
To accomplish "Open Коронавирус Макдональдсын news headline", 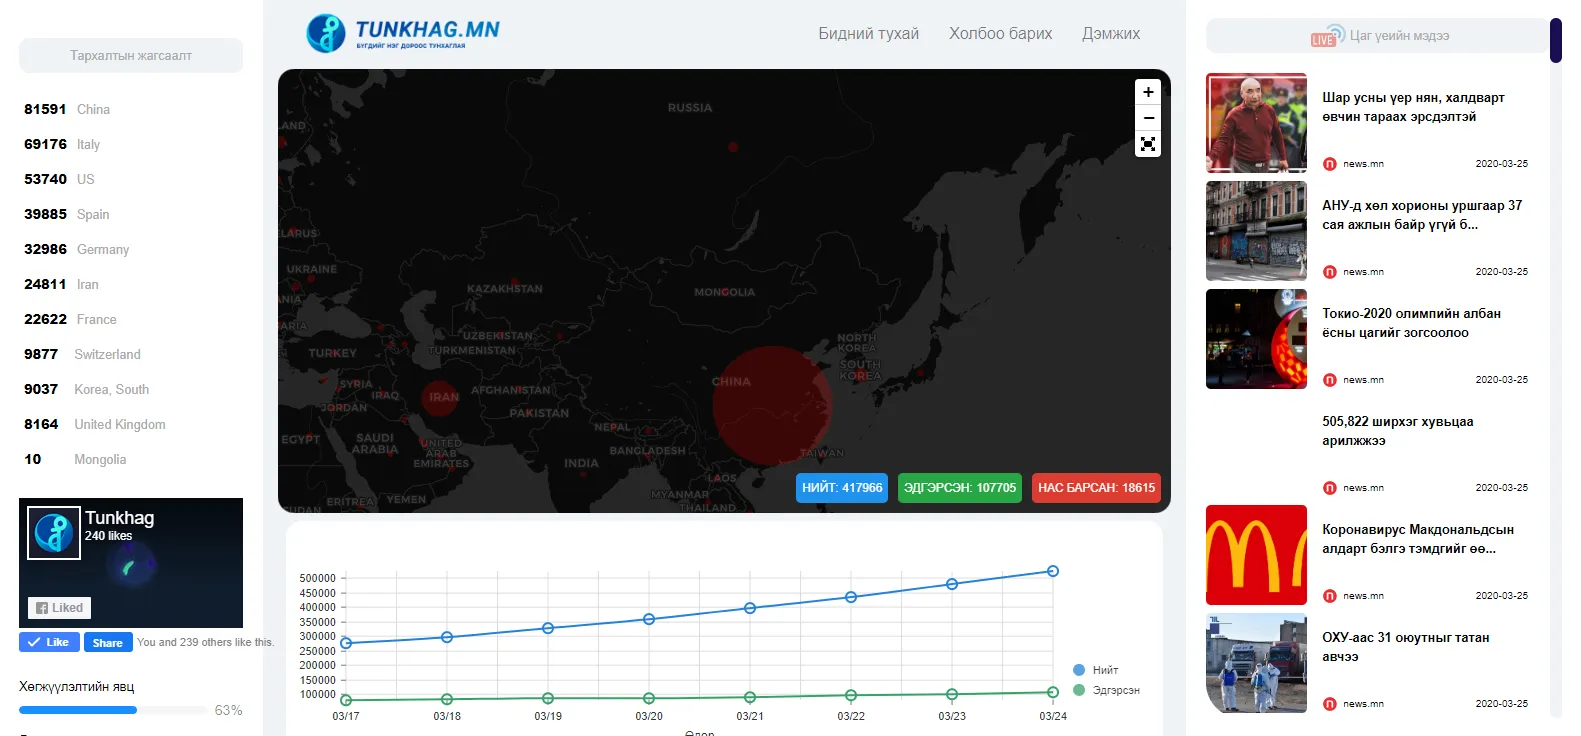I will (1418, 539).
